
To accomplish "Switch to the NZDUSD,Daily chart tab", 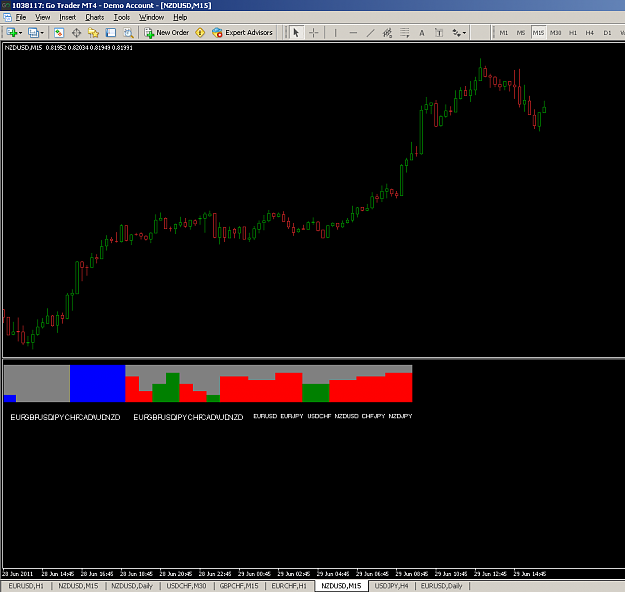I will pos(132,586).
